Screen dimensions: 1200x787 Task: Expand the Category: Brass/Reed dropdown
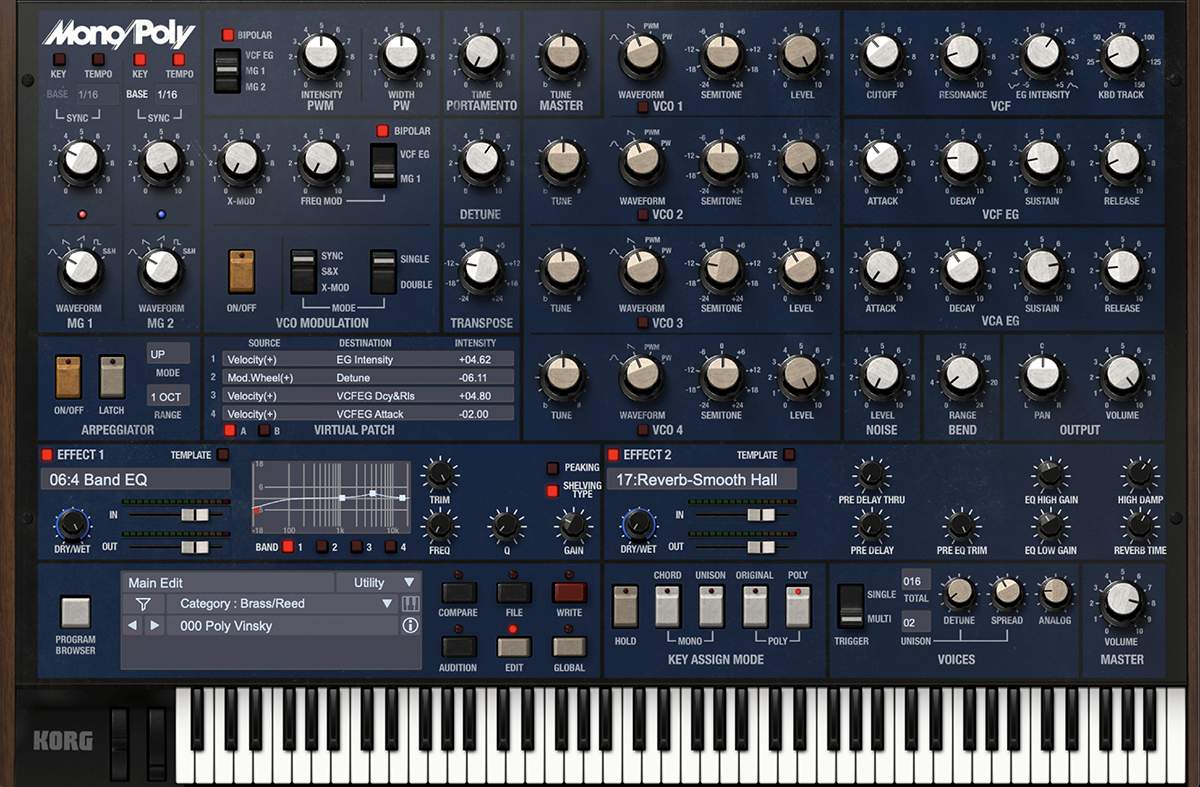285,604
